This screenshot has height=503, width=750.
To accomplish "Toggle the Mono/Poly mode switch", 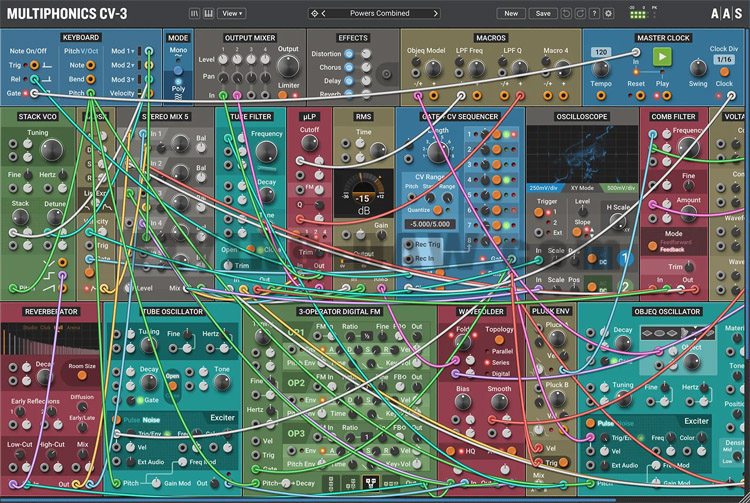I will coord(178,70).
